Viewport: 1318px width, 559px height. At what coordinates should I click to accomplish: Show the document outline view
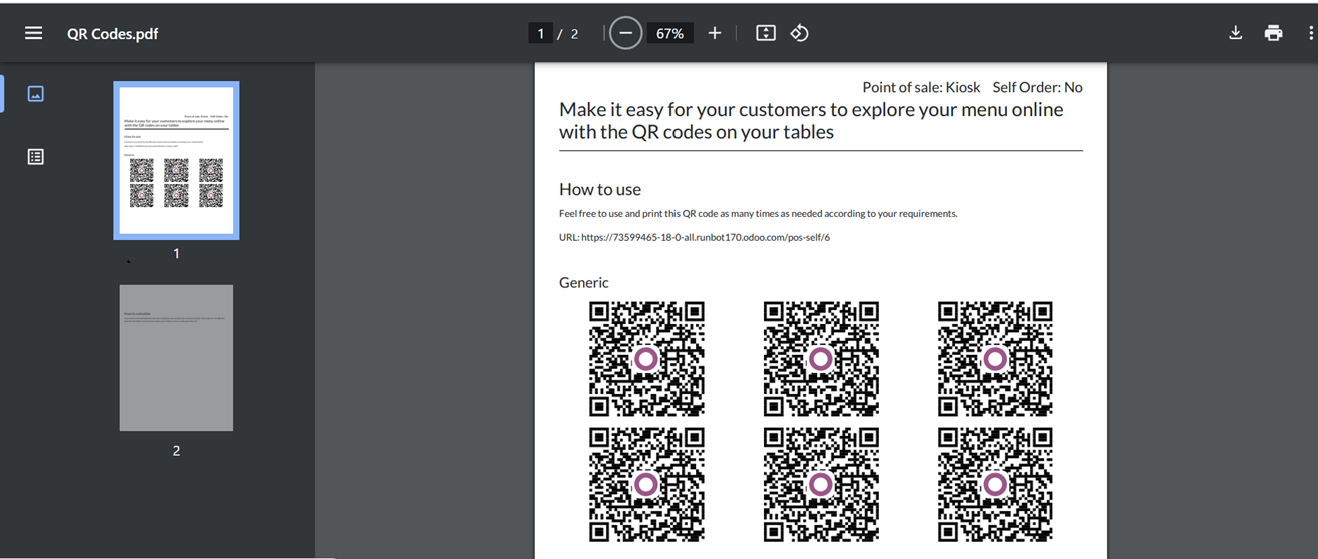36,157
